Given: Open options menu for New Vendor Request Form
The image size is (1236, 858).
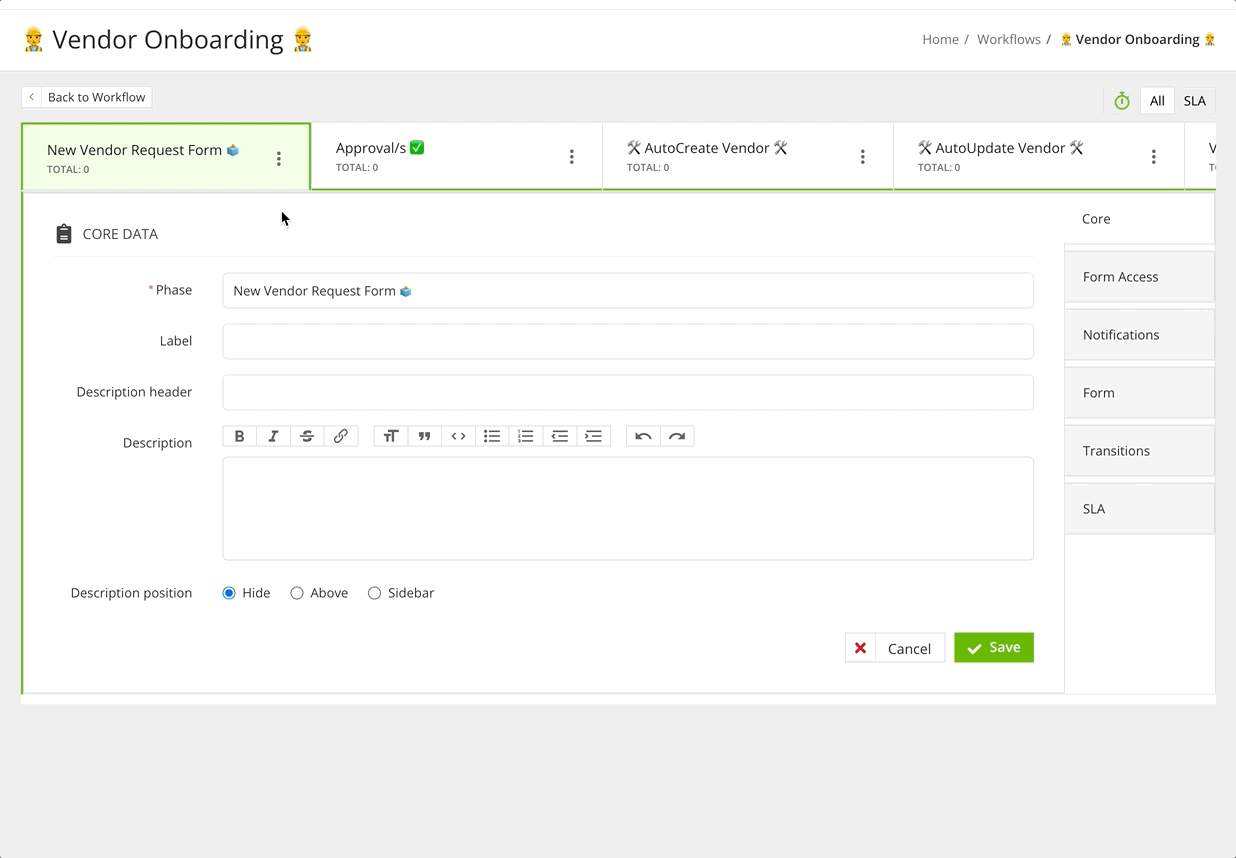Looking at the screenshot, I should pyautogui.click(x=279, y=158).
